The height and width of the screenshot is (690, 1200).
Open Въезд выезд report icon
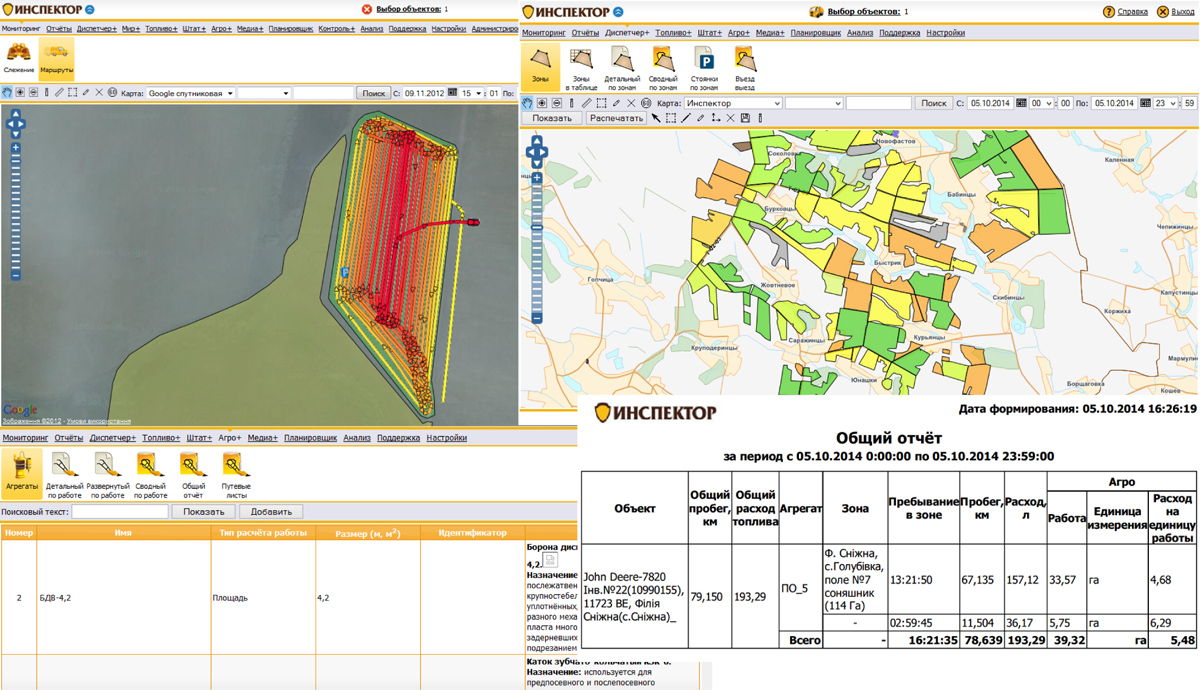pyautogui.click(x=744, y=68)
